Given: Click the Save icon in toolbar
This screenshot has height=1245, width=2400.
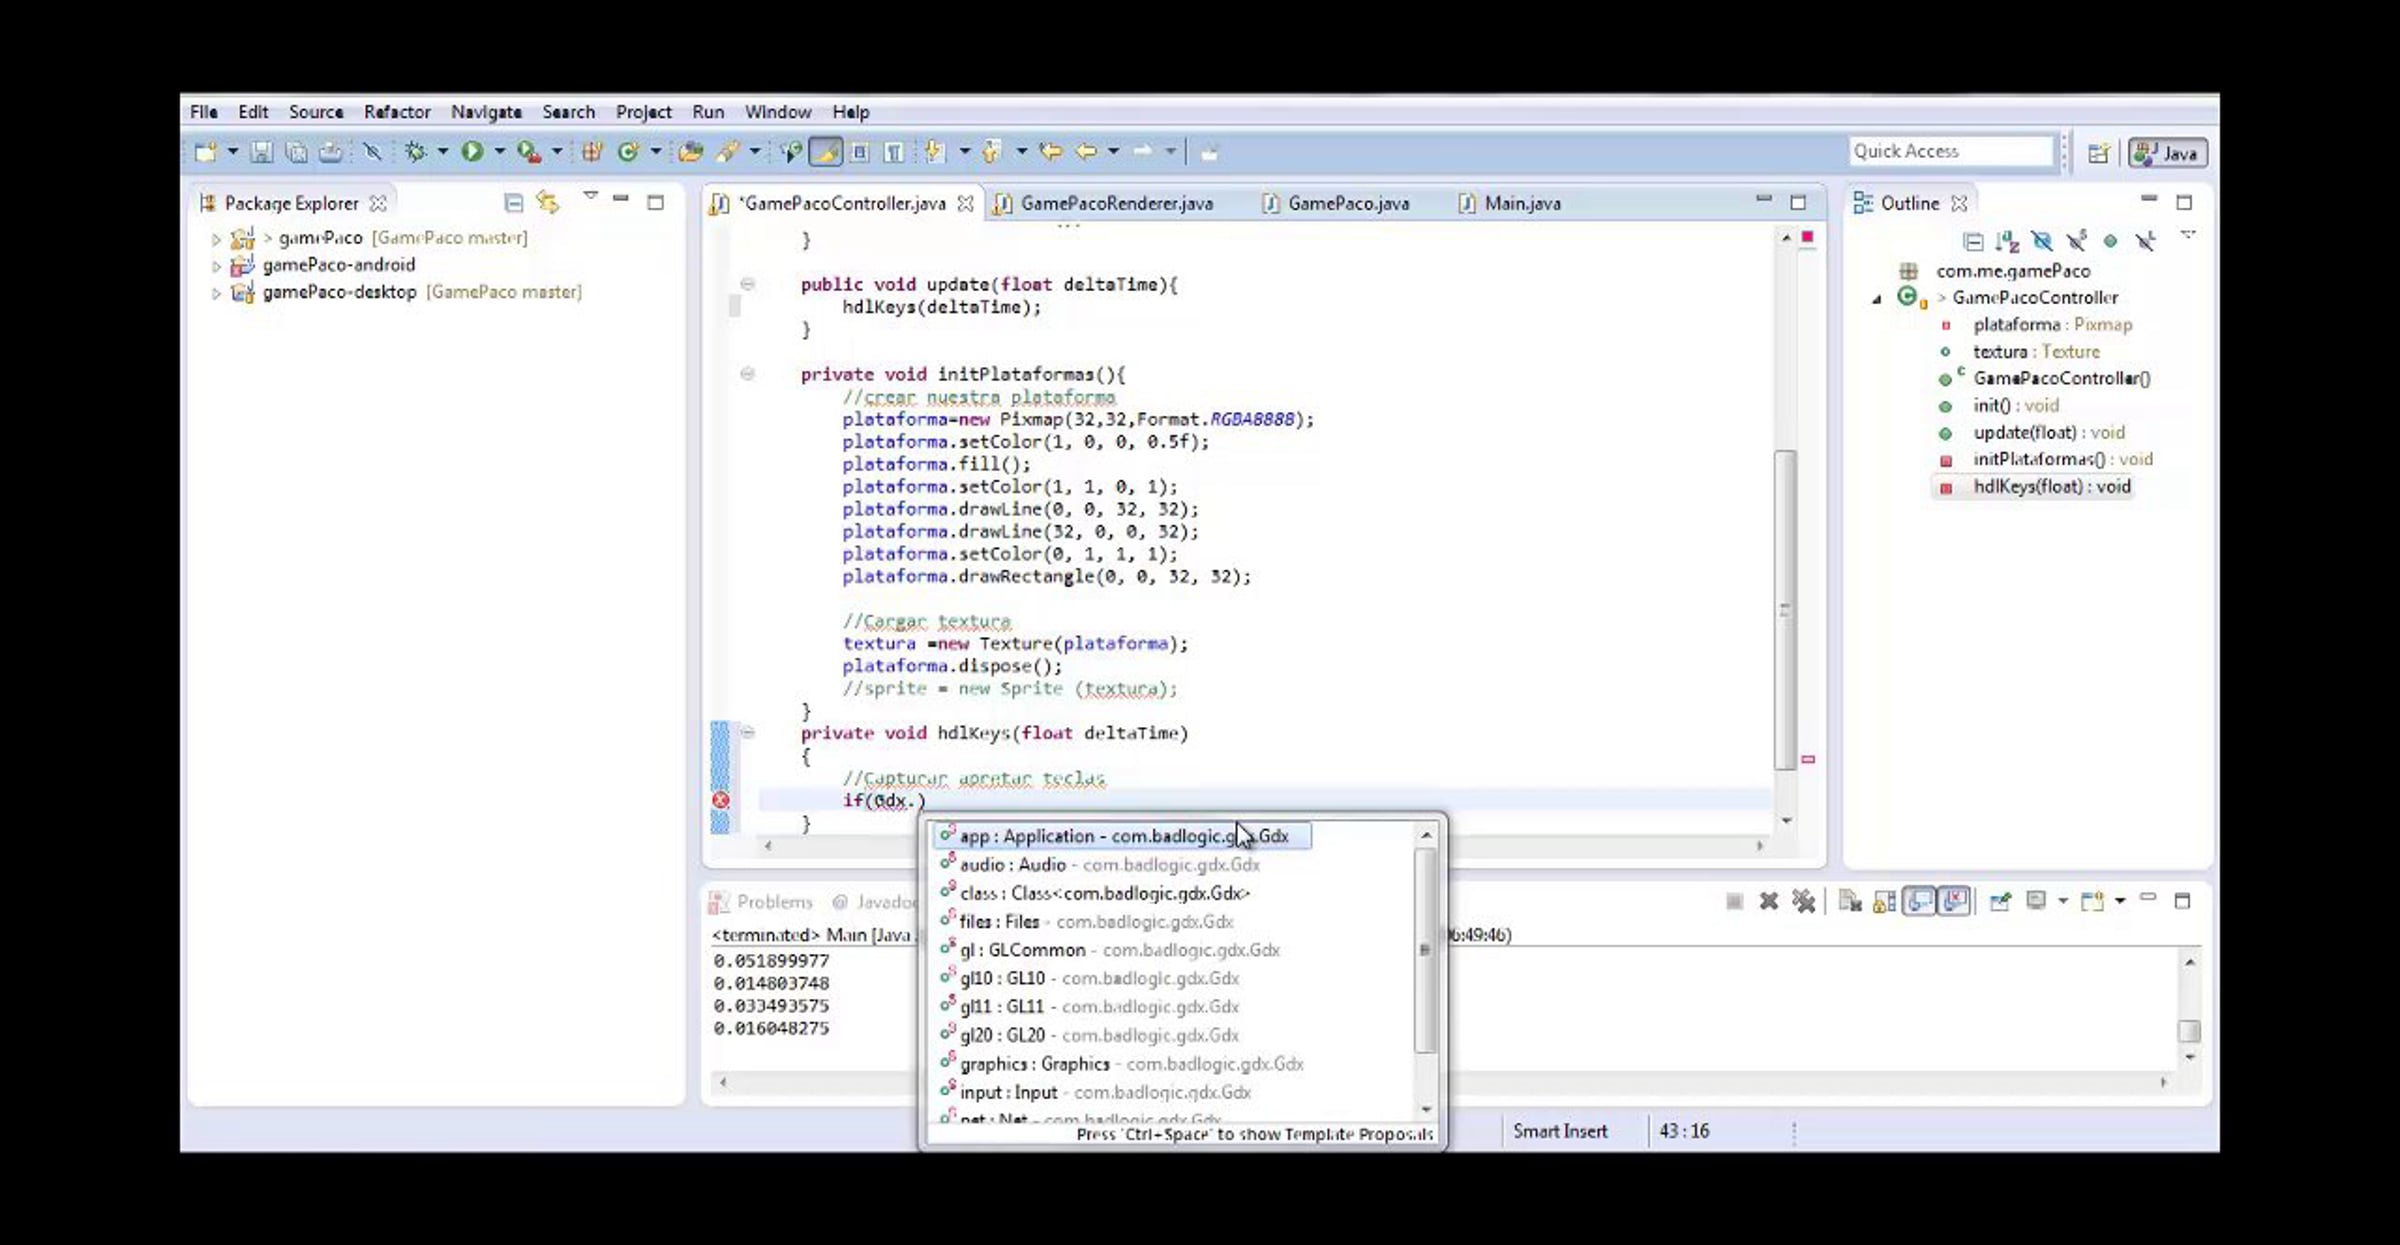Looking at the screenshot, I should click(x=262, y=152).
